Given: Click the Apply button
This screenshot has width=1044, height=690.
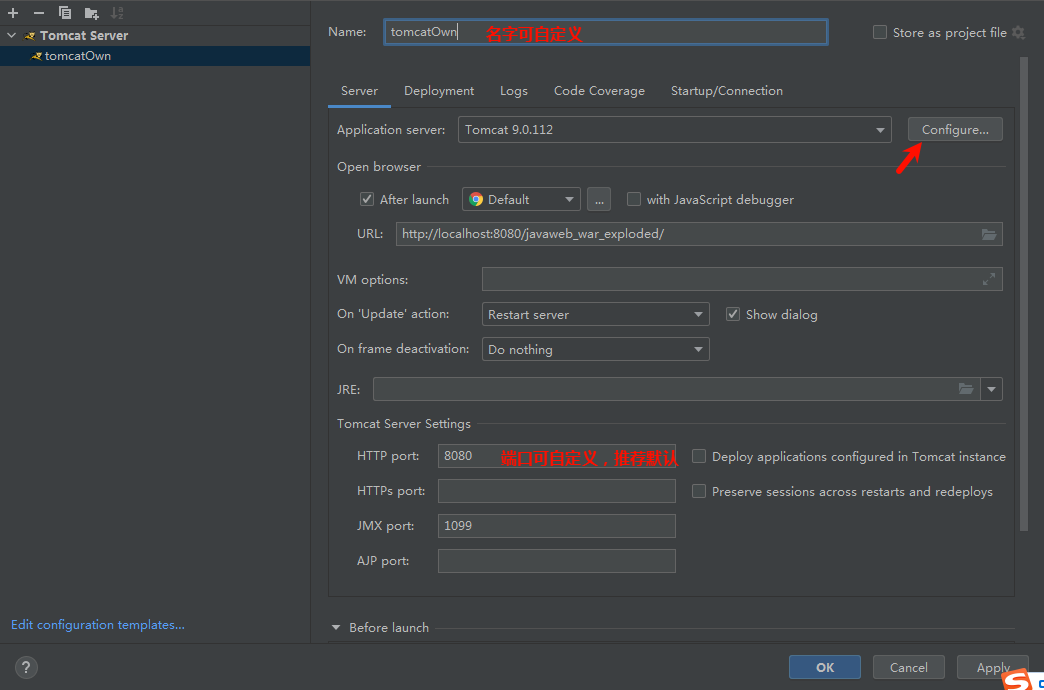Looking at the screenshot, I should click(993, 667).
